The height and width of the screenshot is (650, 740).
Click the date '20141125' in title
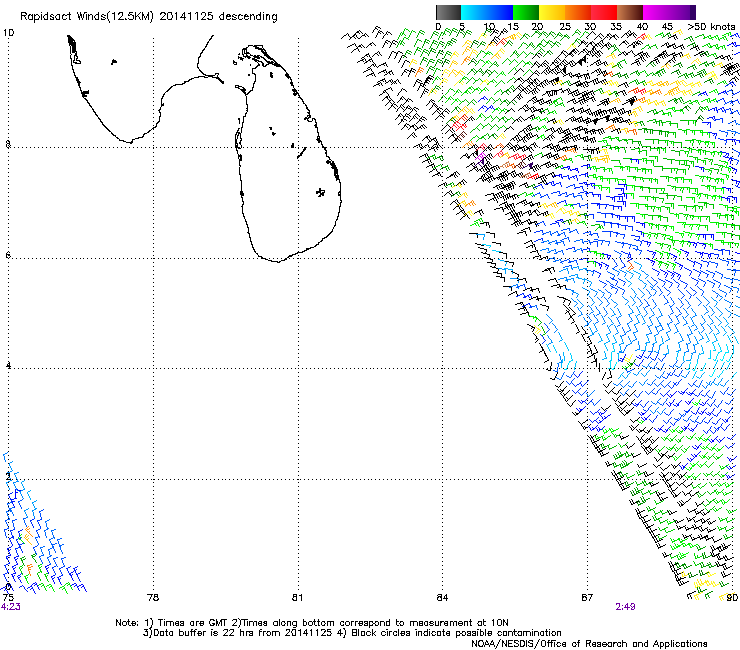(x=186, y=16)
